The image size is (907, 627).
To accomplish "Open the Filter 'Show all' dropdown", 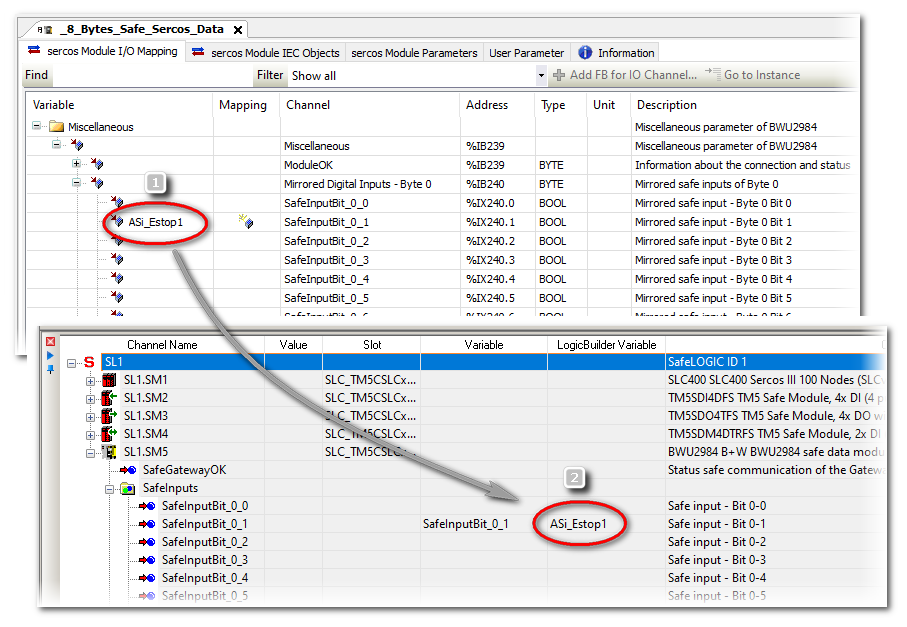I will point(541,75).
